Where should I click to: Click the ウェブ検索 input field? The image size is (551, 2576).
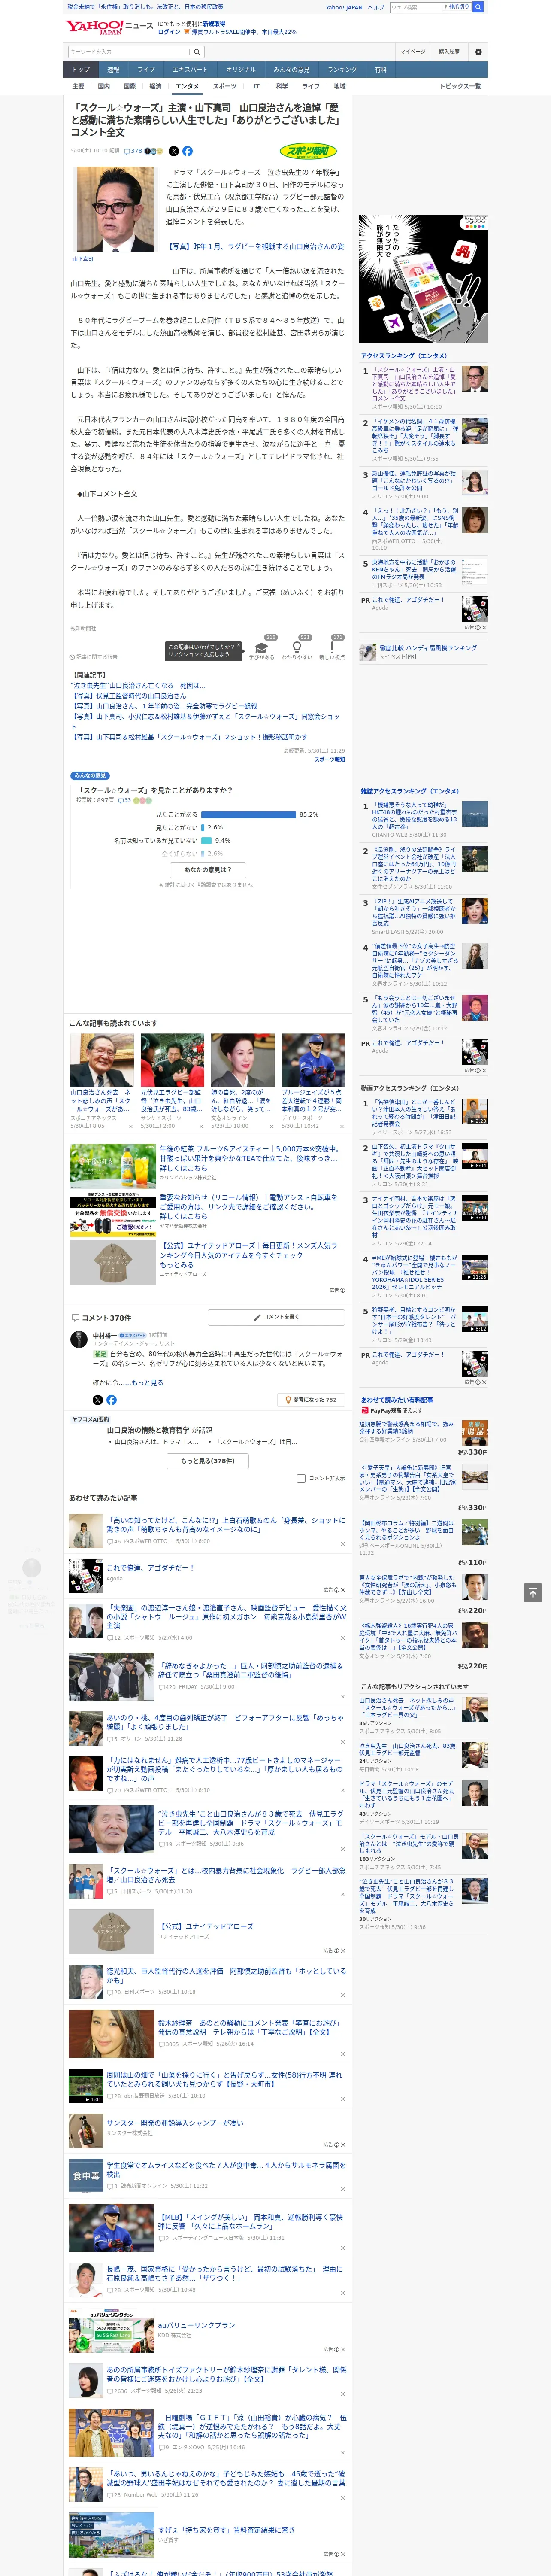tap(415, 7)
